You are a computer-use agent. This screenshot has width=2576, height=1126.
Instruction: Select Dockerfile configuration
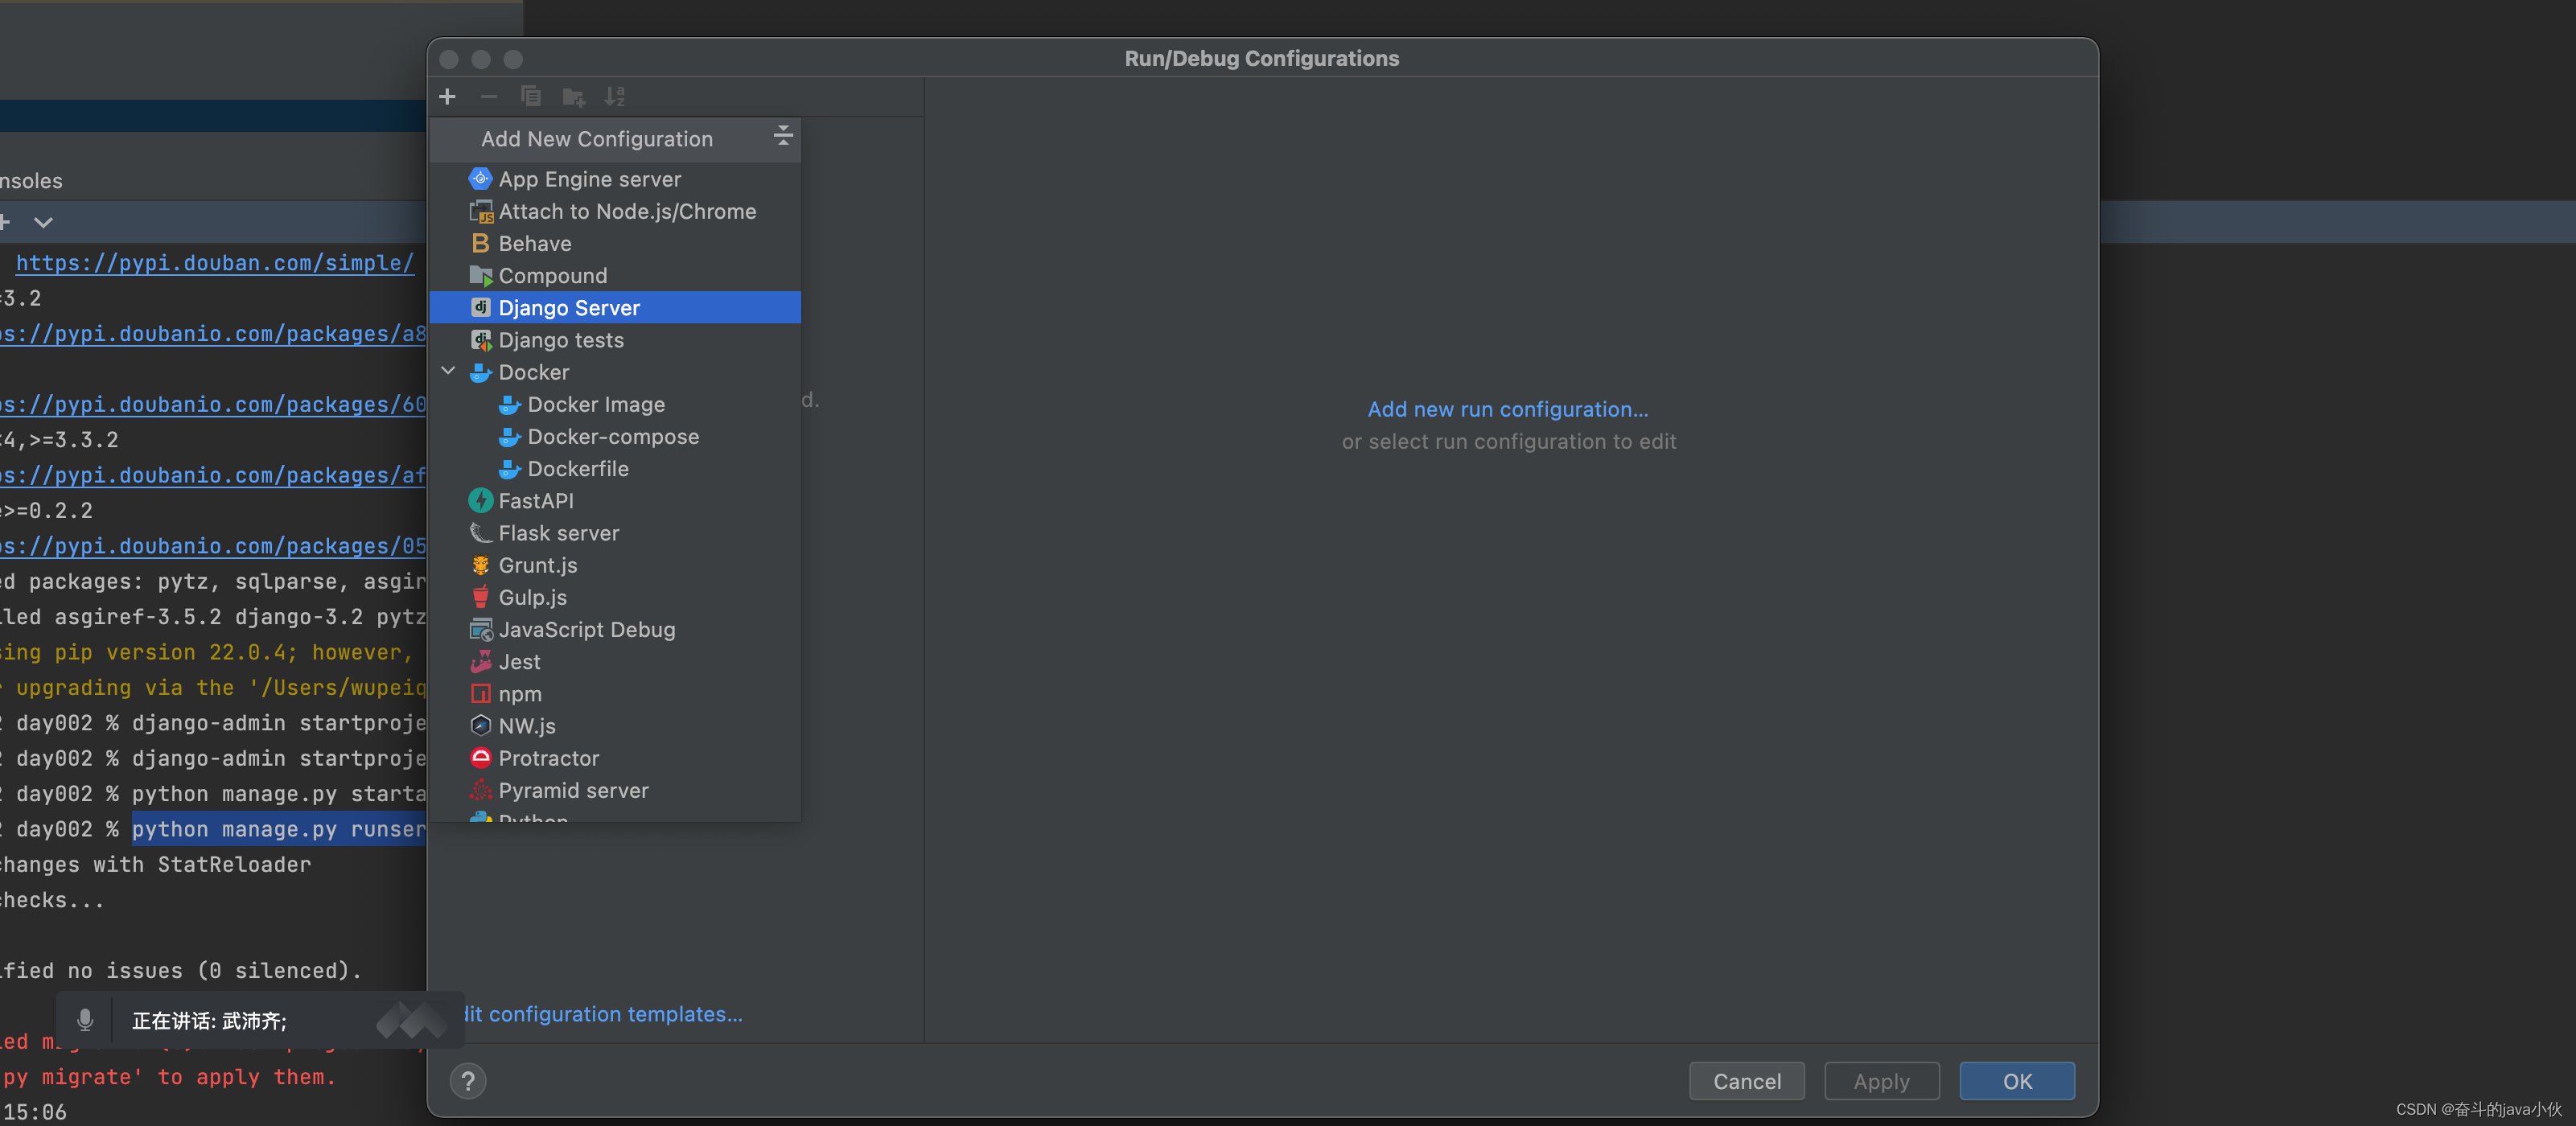coord(615,468)
